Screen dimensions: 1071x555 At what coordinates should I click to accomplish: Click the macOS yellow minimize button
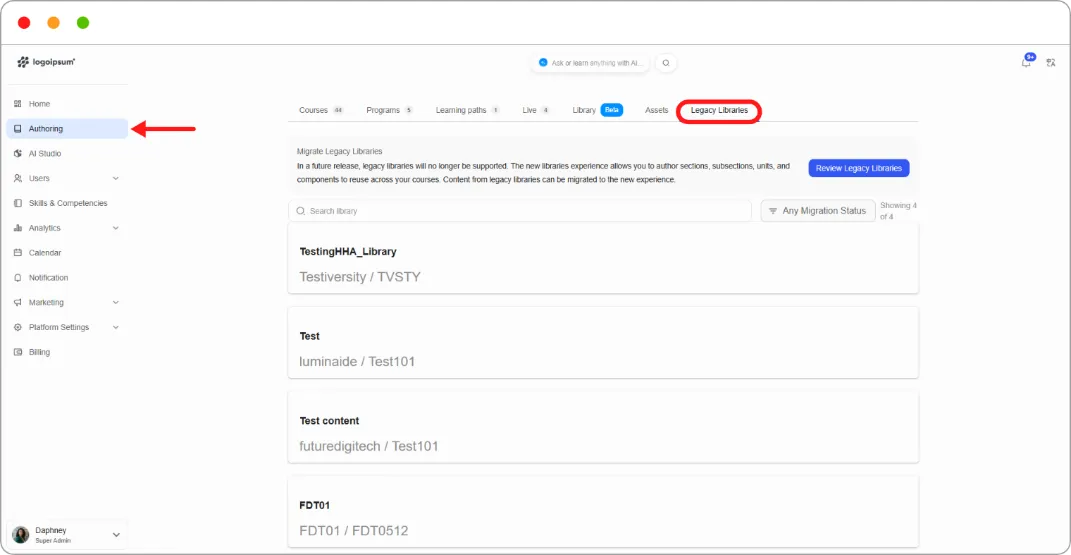coord(53,23)
